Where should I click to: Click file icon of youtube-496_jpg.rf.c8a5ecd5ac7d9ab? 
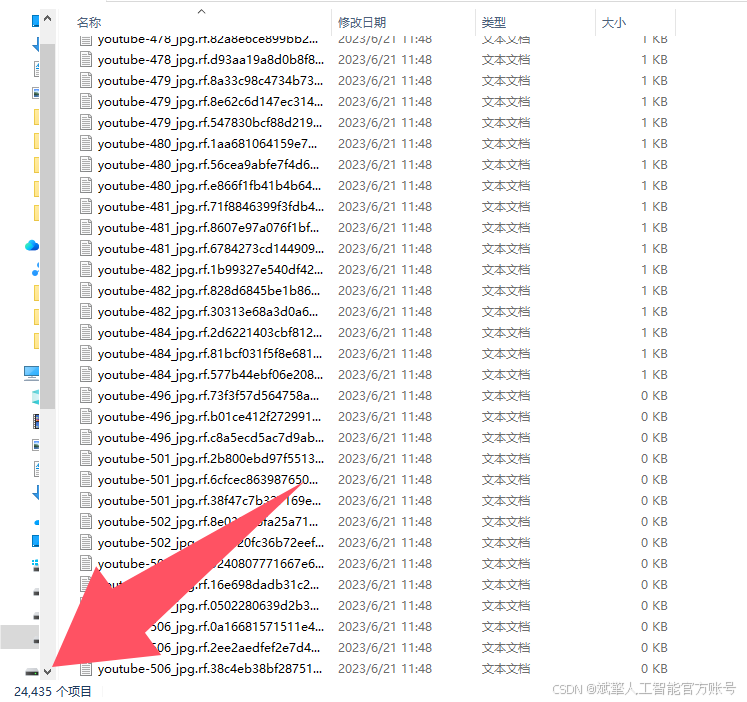click(86, 437)
